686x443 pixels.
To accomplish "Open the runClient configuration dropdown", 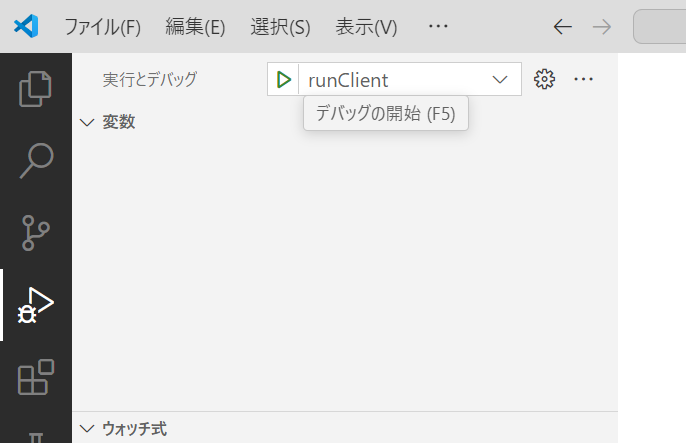I will point(410,80).
